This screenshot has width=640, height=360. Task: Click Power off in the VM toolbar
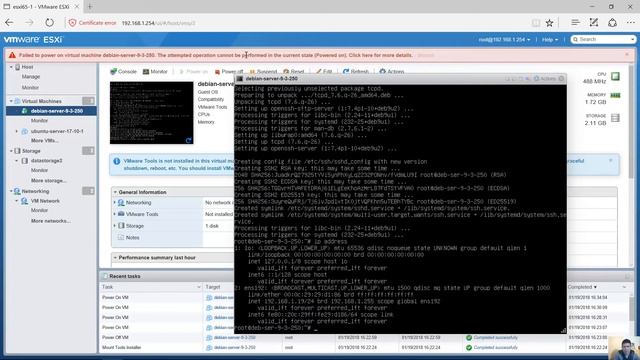pyautogui.click(x=229, y=72)
